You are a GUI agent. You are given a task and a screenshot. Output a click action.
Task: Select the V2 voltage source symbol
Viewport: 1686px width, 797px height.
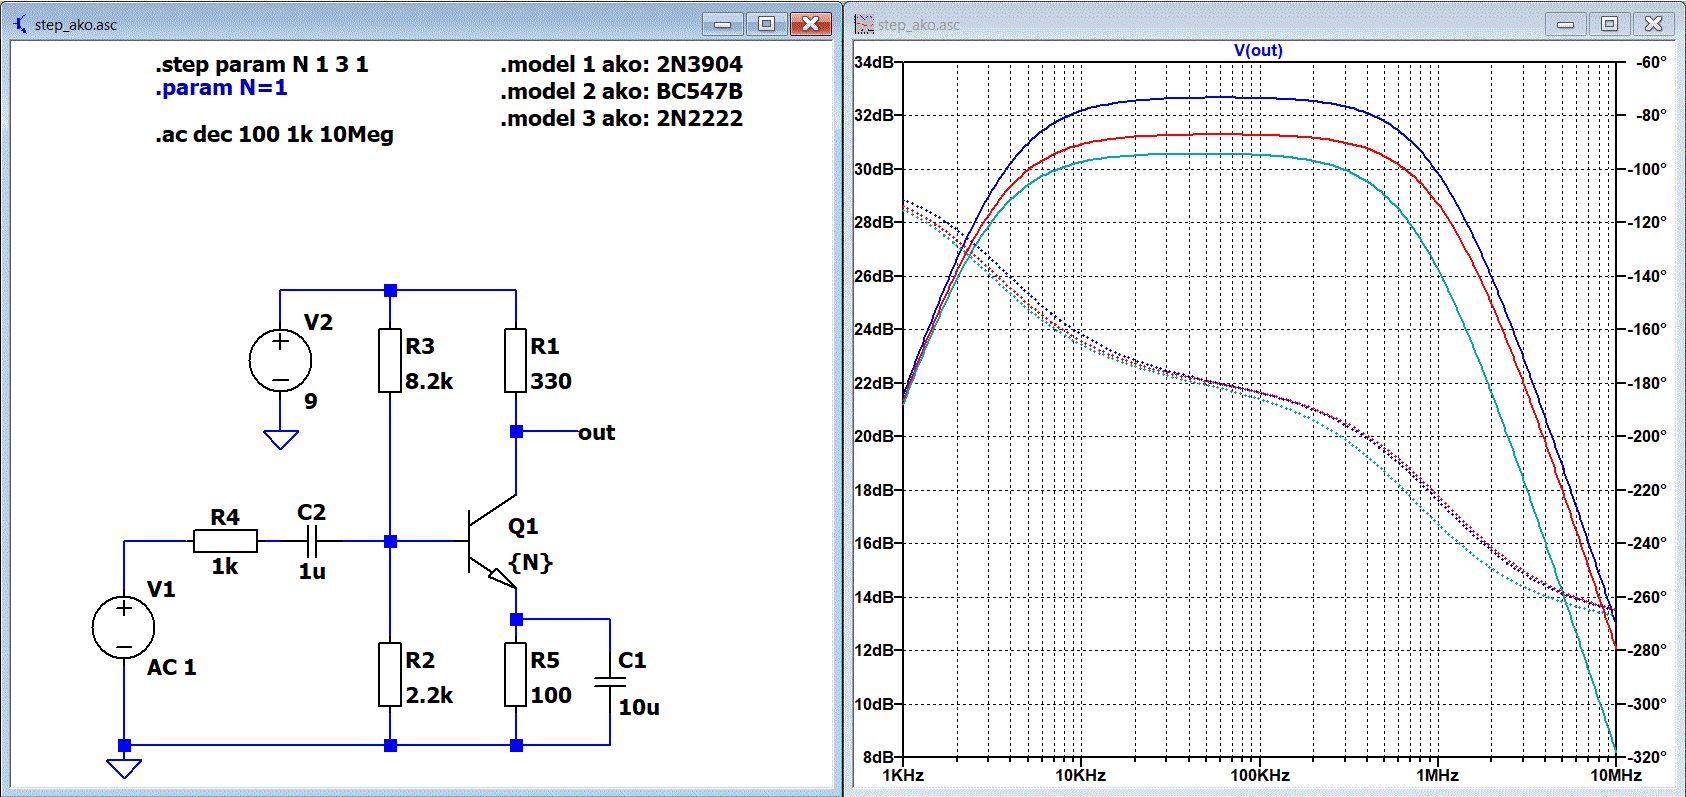point(280,360)
